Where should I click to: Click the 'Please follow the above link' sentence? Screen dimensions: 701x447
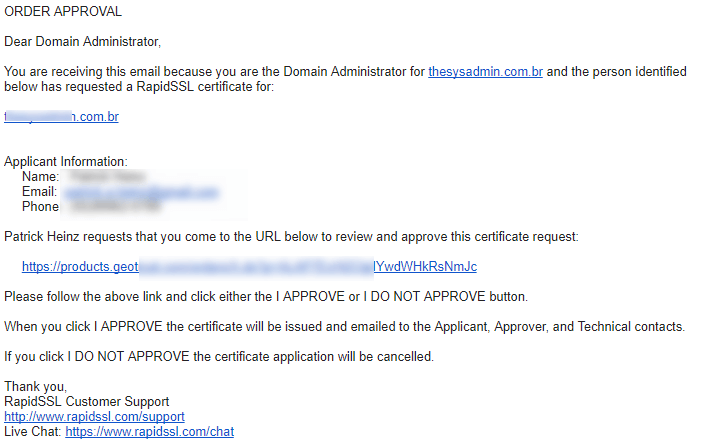pyautogui.click(x=266, y=296)
